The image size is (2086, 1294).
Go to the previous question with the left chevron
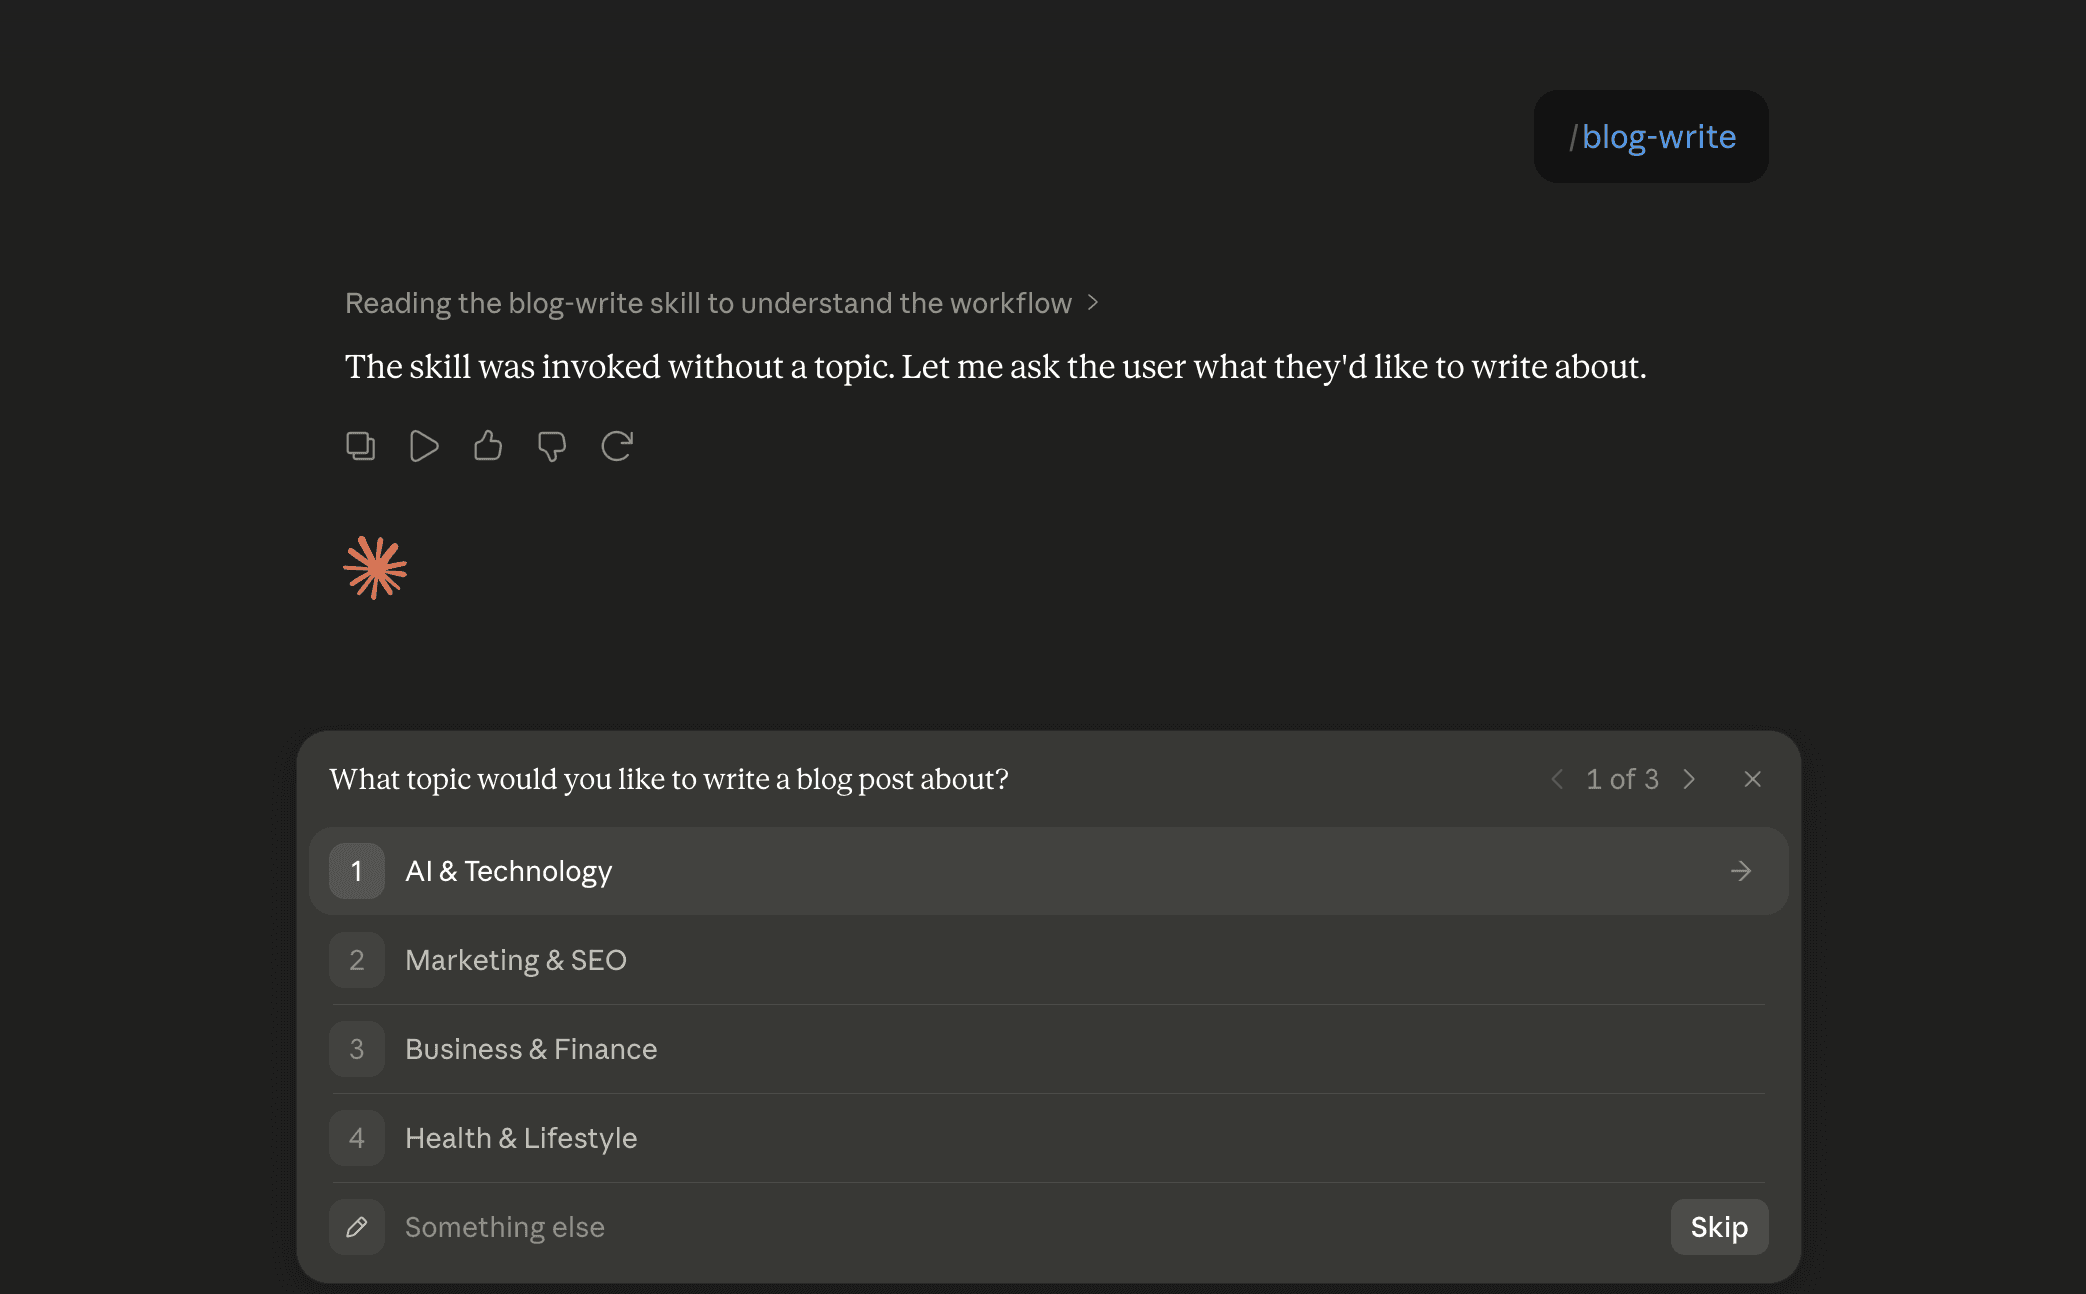click(x=1557, y=779)
